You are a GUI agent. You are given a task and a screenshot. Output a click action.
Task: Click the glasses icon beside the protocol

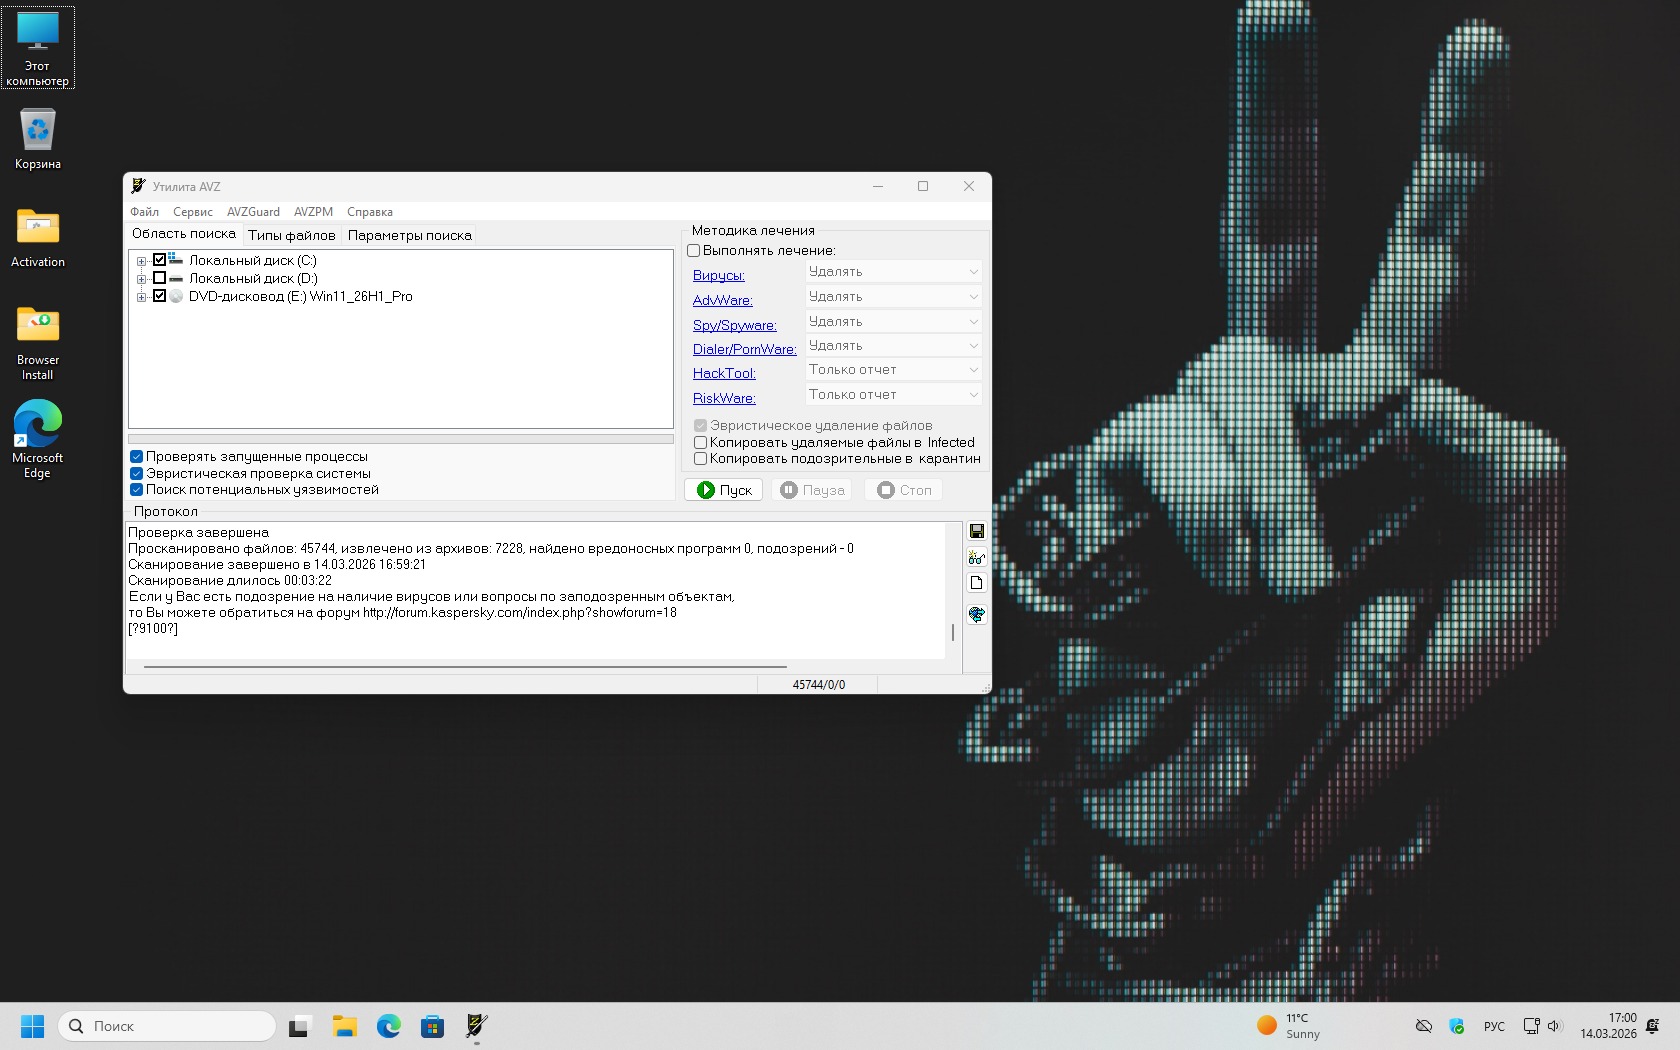976,558
